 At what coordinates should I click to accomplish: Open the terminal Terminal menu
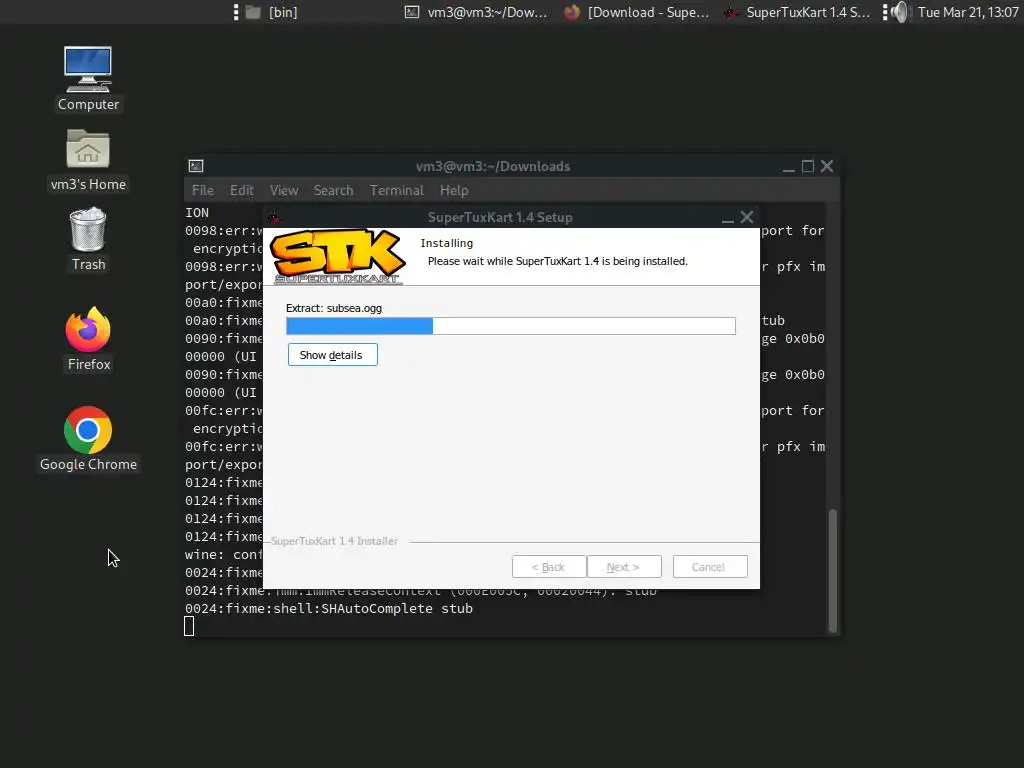tap(396, 190)
